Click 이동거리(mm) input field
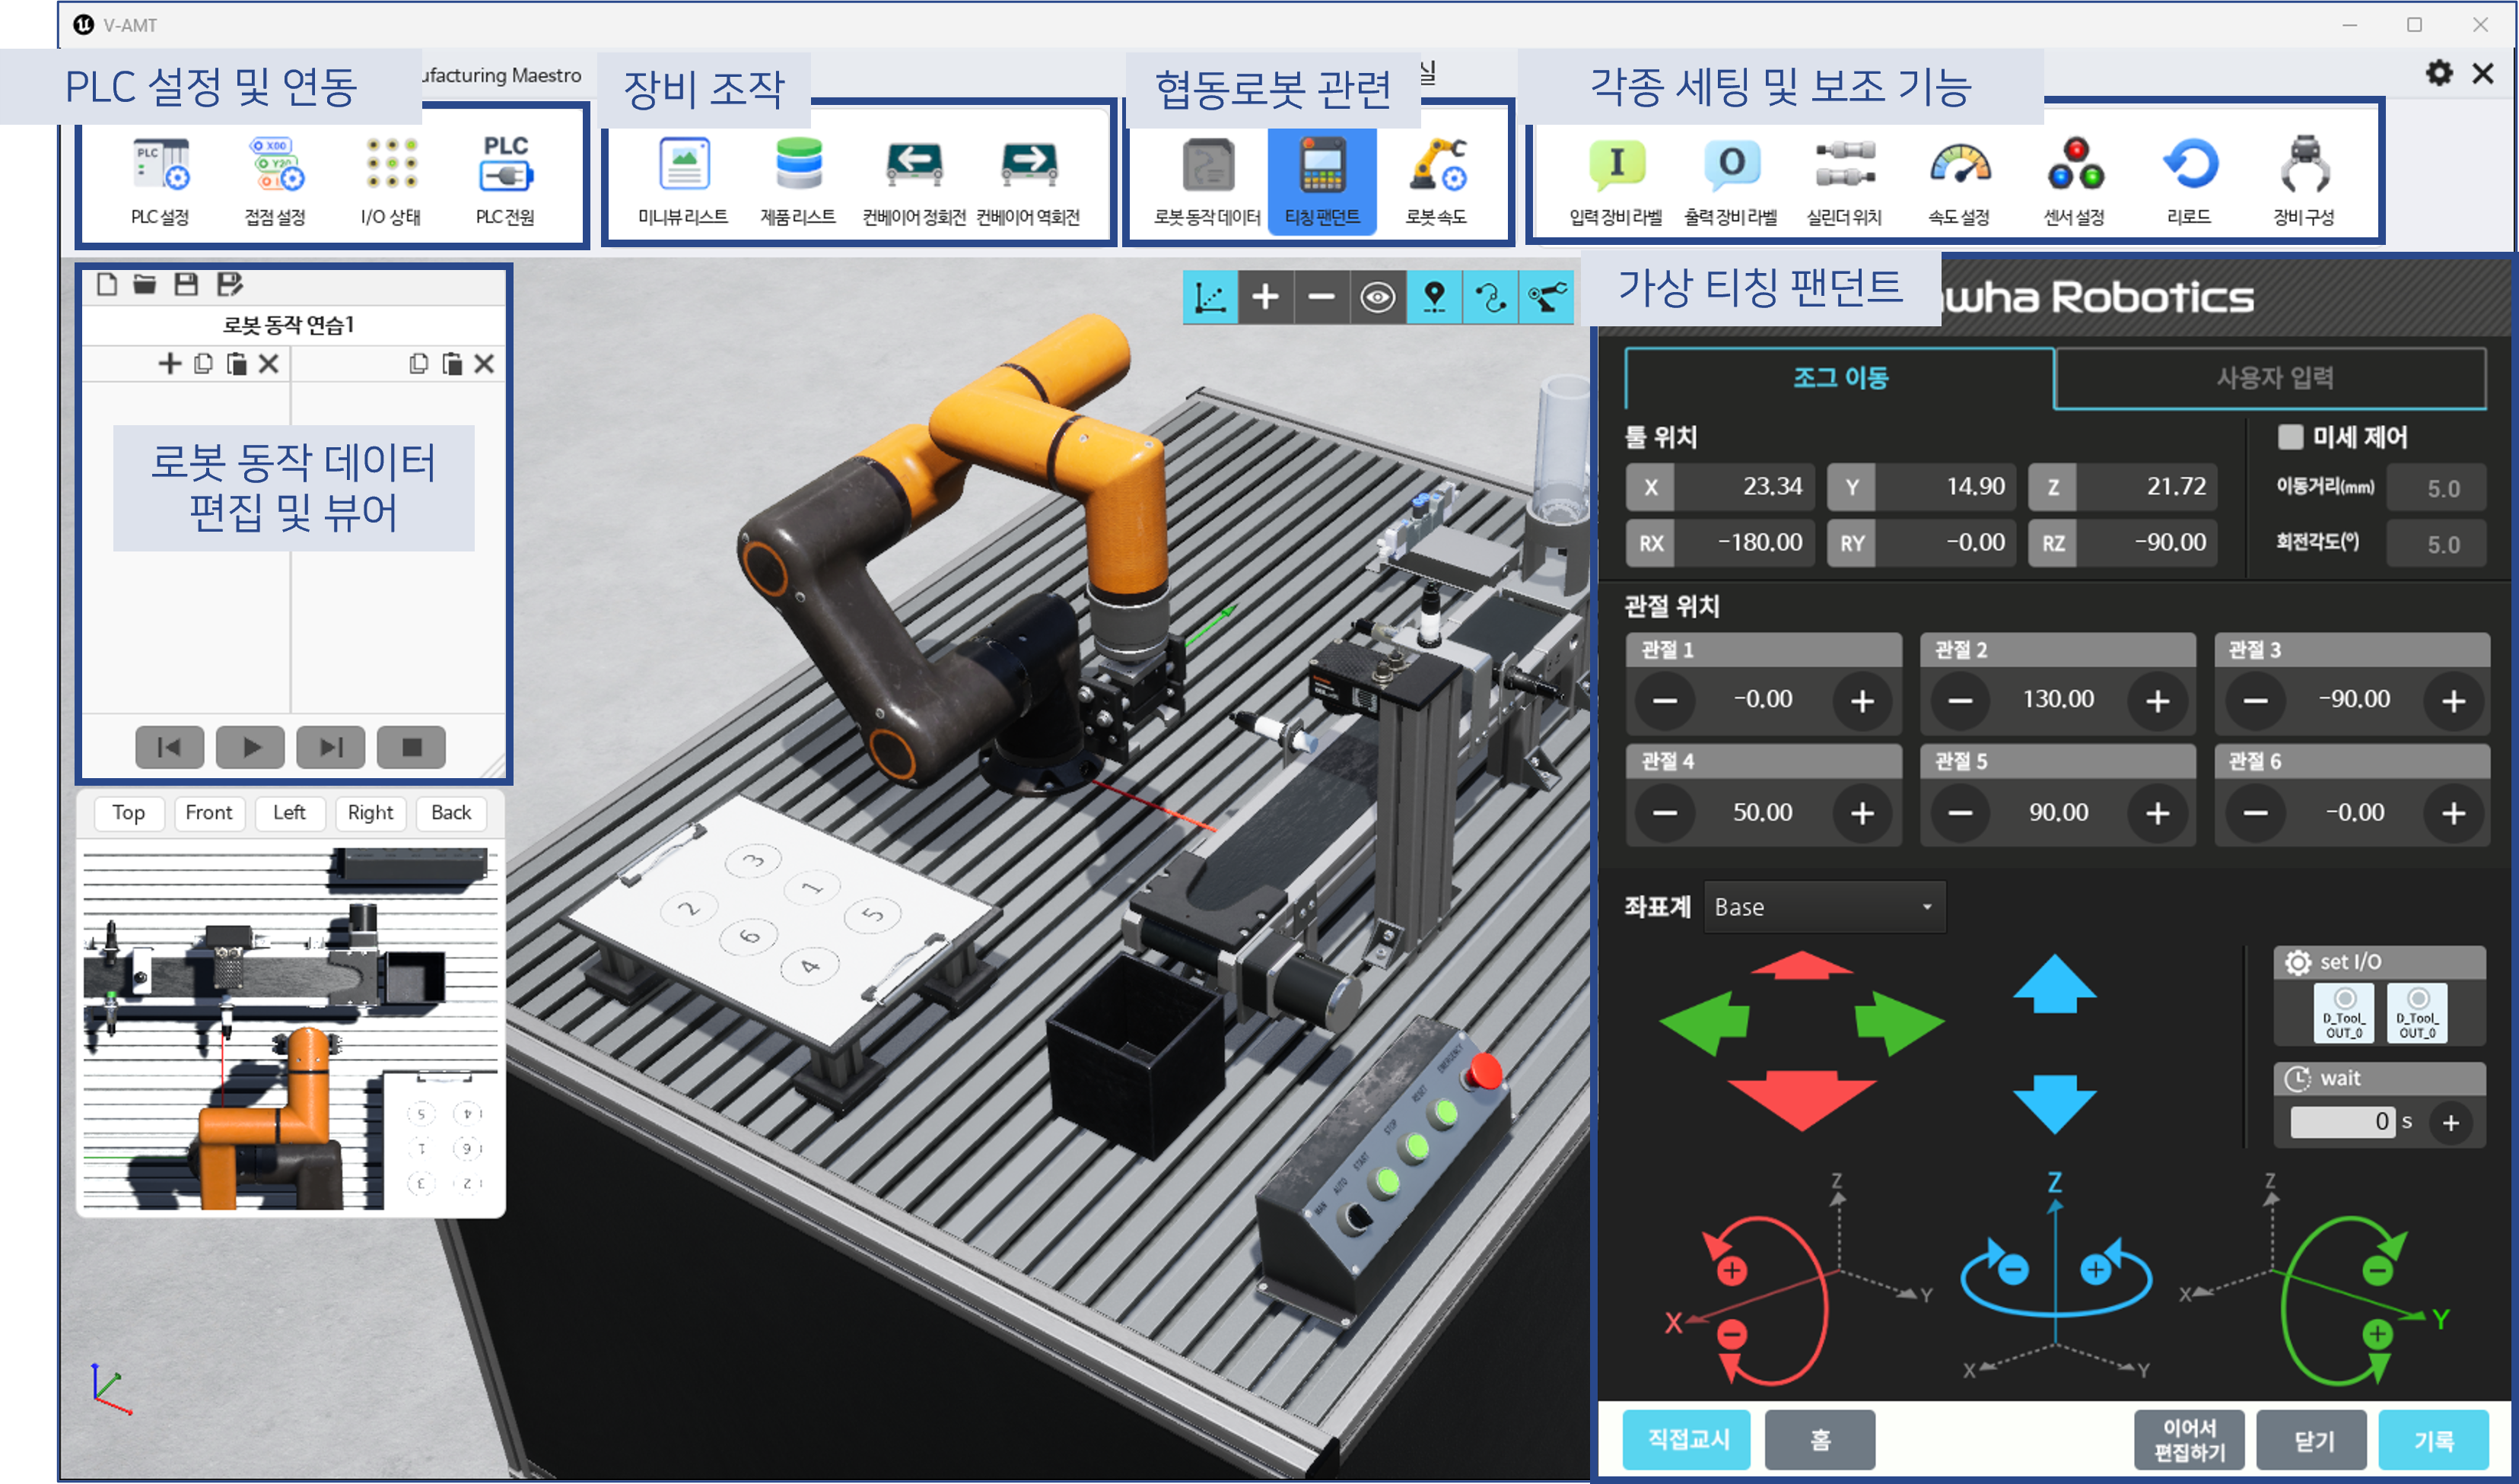Screen dimensions: 2519x1484 pos(2436,488)
